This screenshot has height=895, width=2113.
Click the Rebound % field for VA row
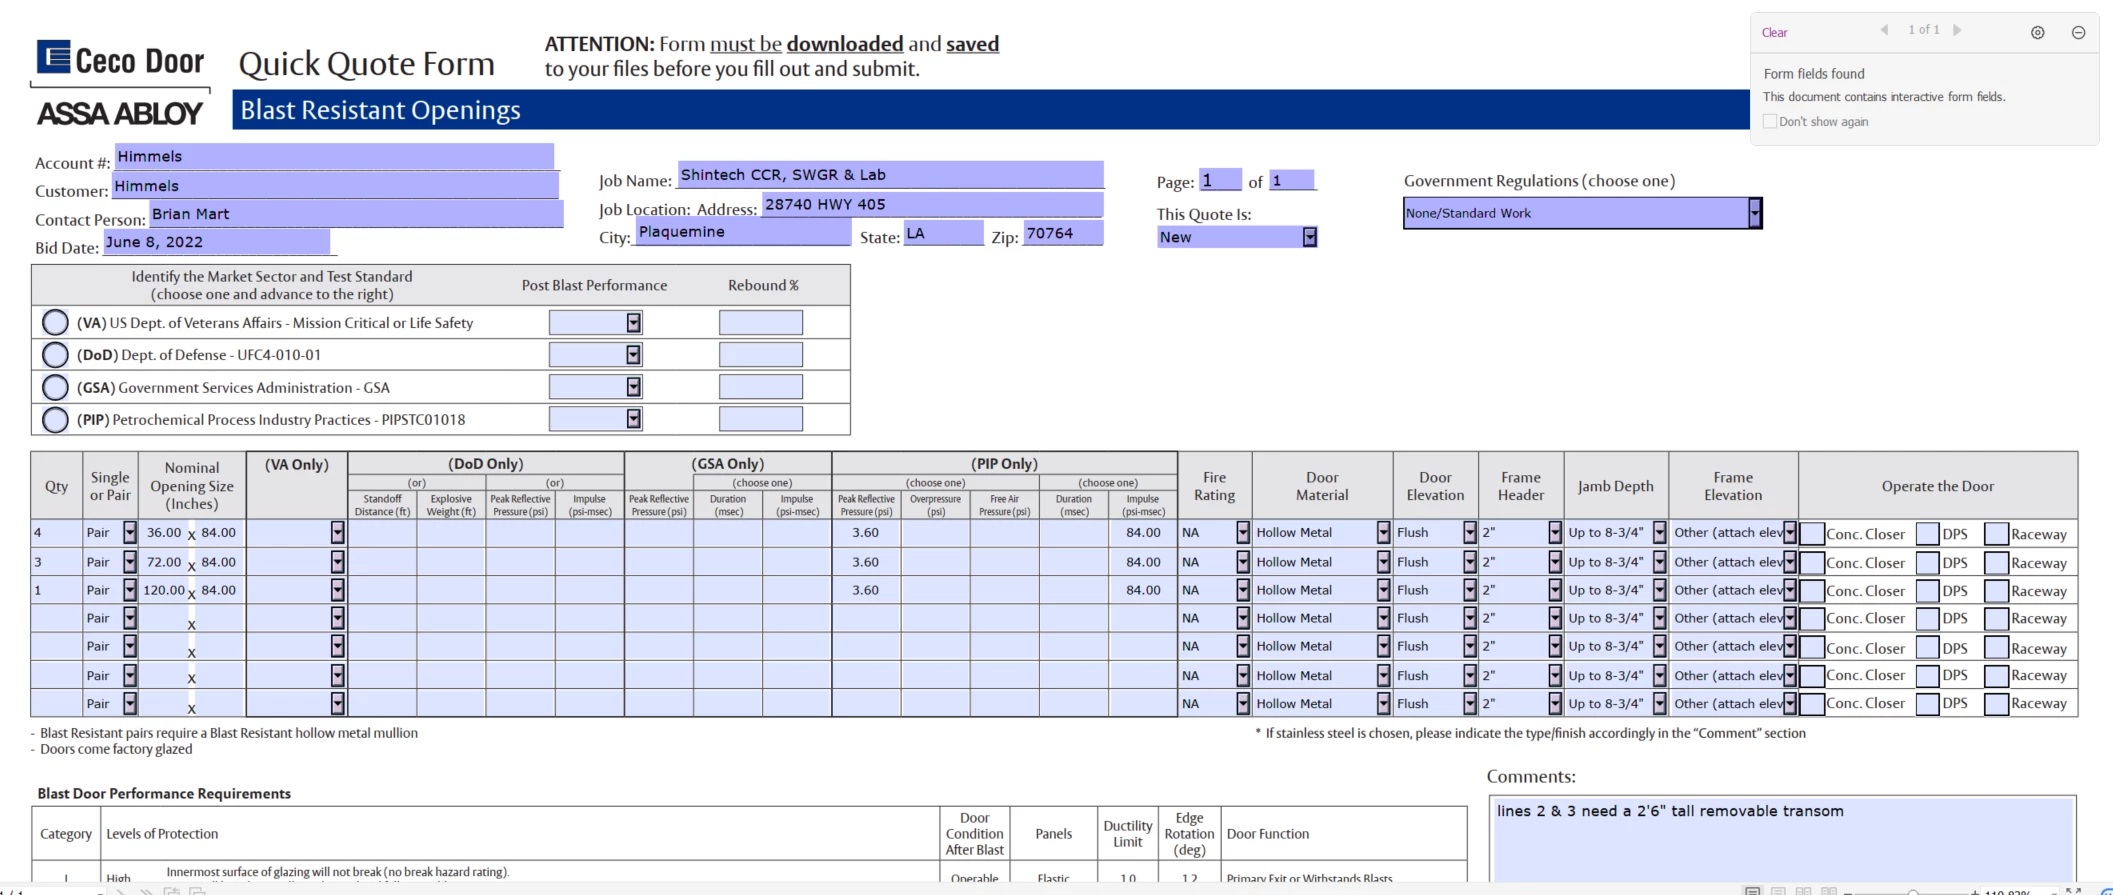coord(761,322)
